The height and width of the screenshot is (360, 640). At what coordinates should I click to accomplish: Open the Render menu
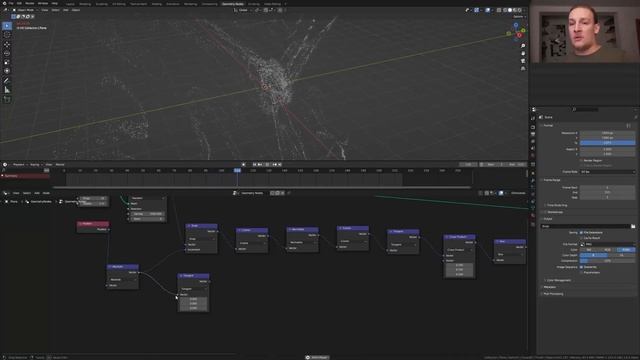pos(30,3)
